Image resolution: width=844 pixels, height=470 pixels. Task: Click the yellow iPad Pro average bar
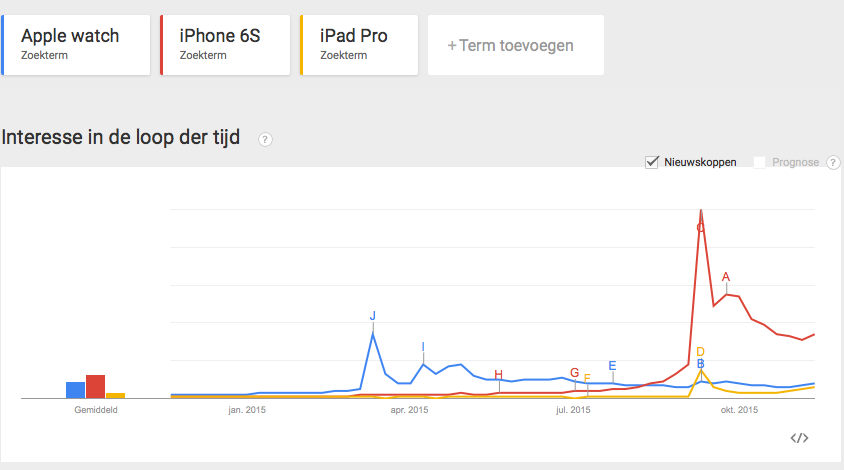point(115,395)
